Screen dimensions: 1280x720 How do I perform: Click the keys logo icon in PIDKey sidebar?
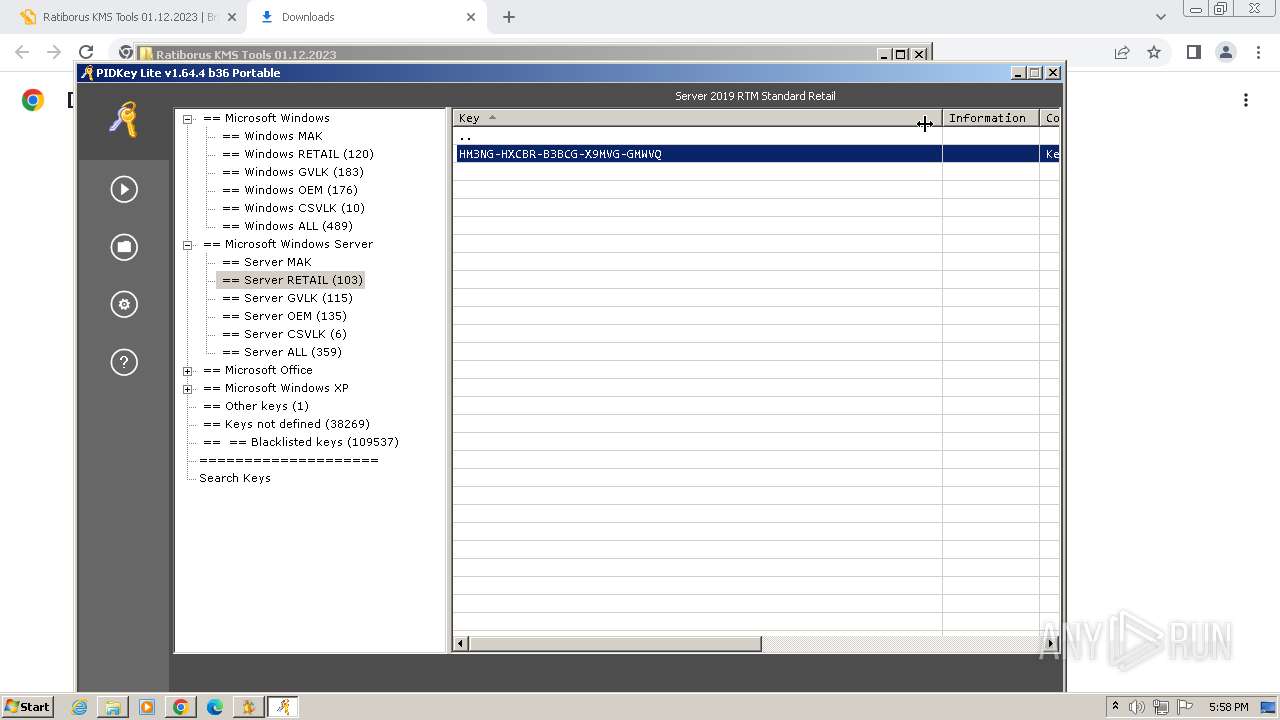click(x=124, y=120)
